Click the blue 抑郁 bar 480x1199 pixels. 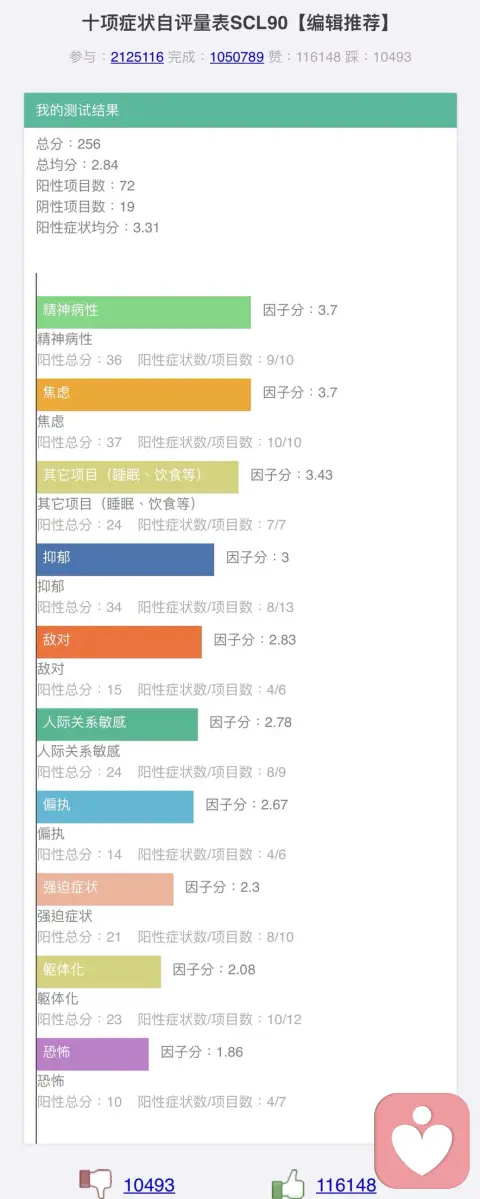coord(125,559)
